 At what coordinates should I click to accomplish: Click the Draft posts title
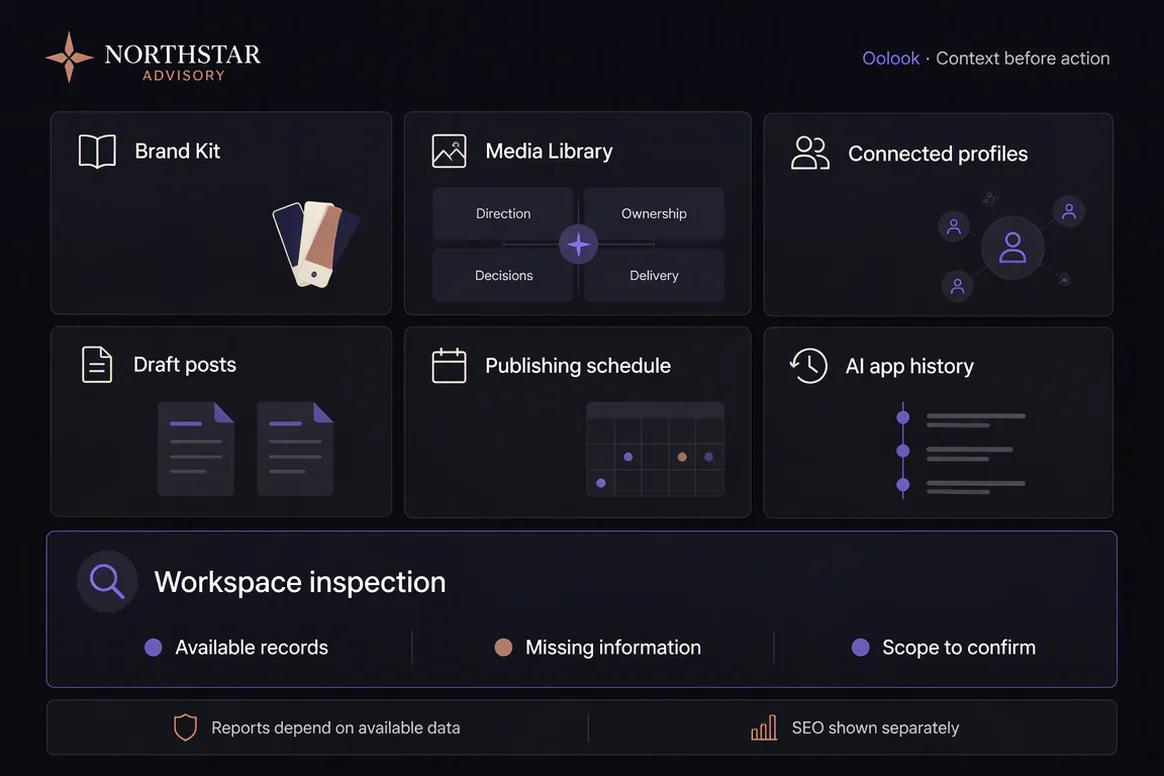[x=185, y=365]
